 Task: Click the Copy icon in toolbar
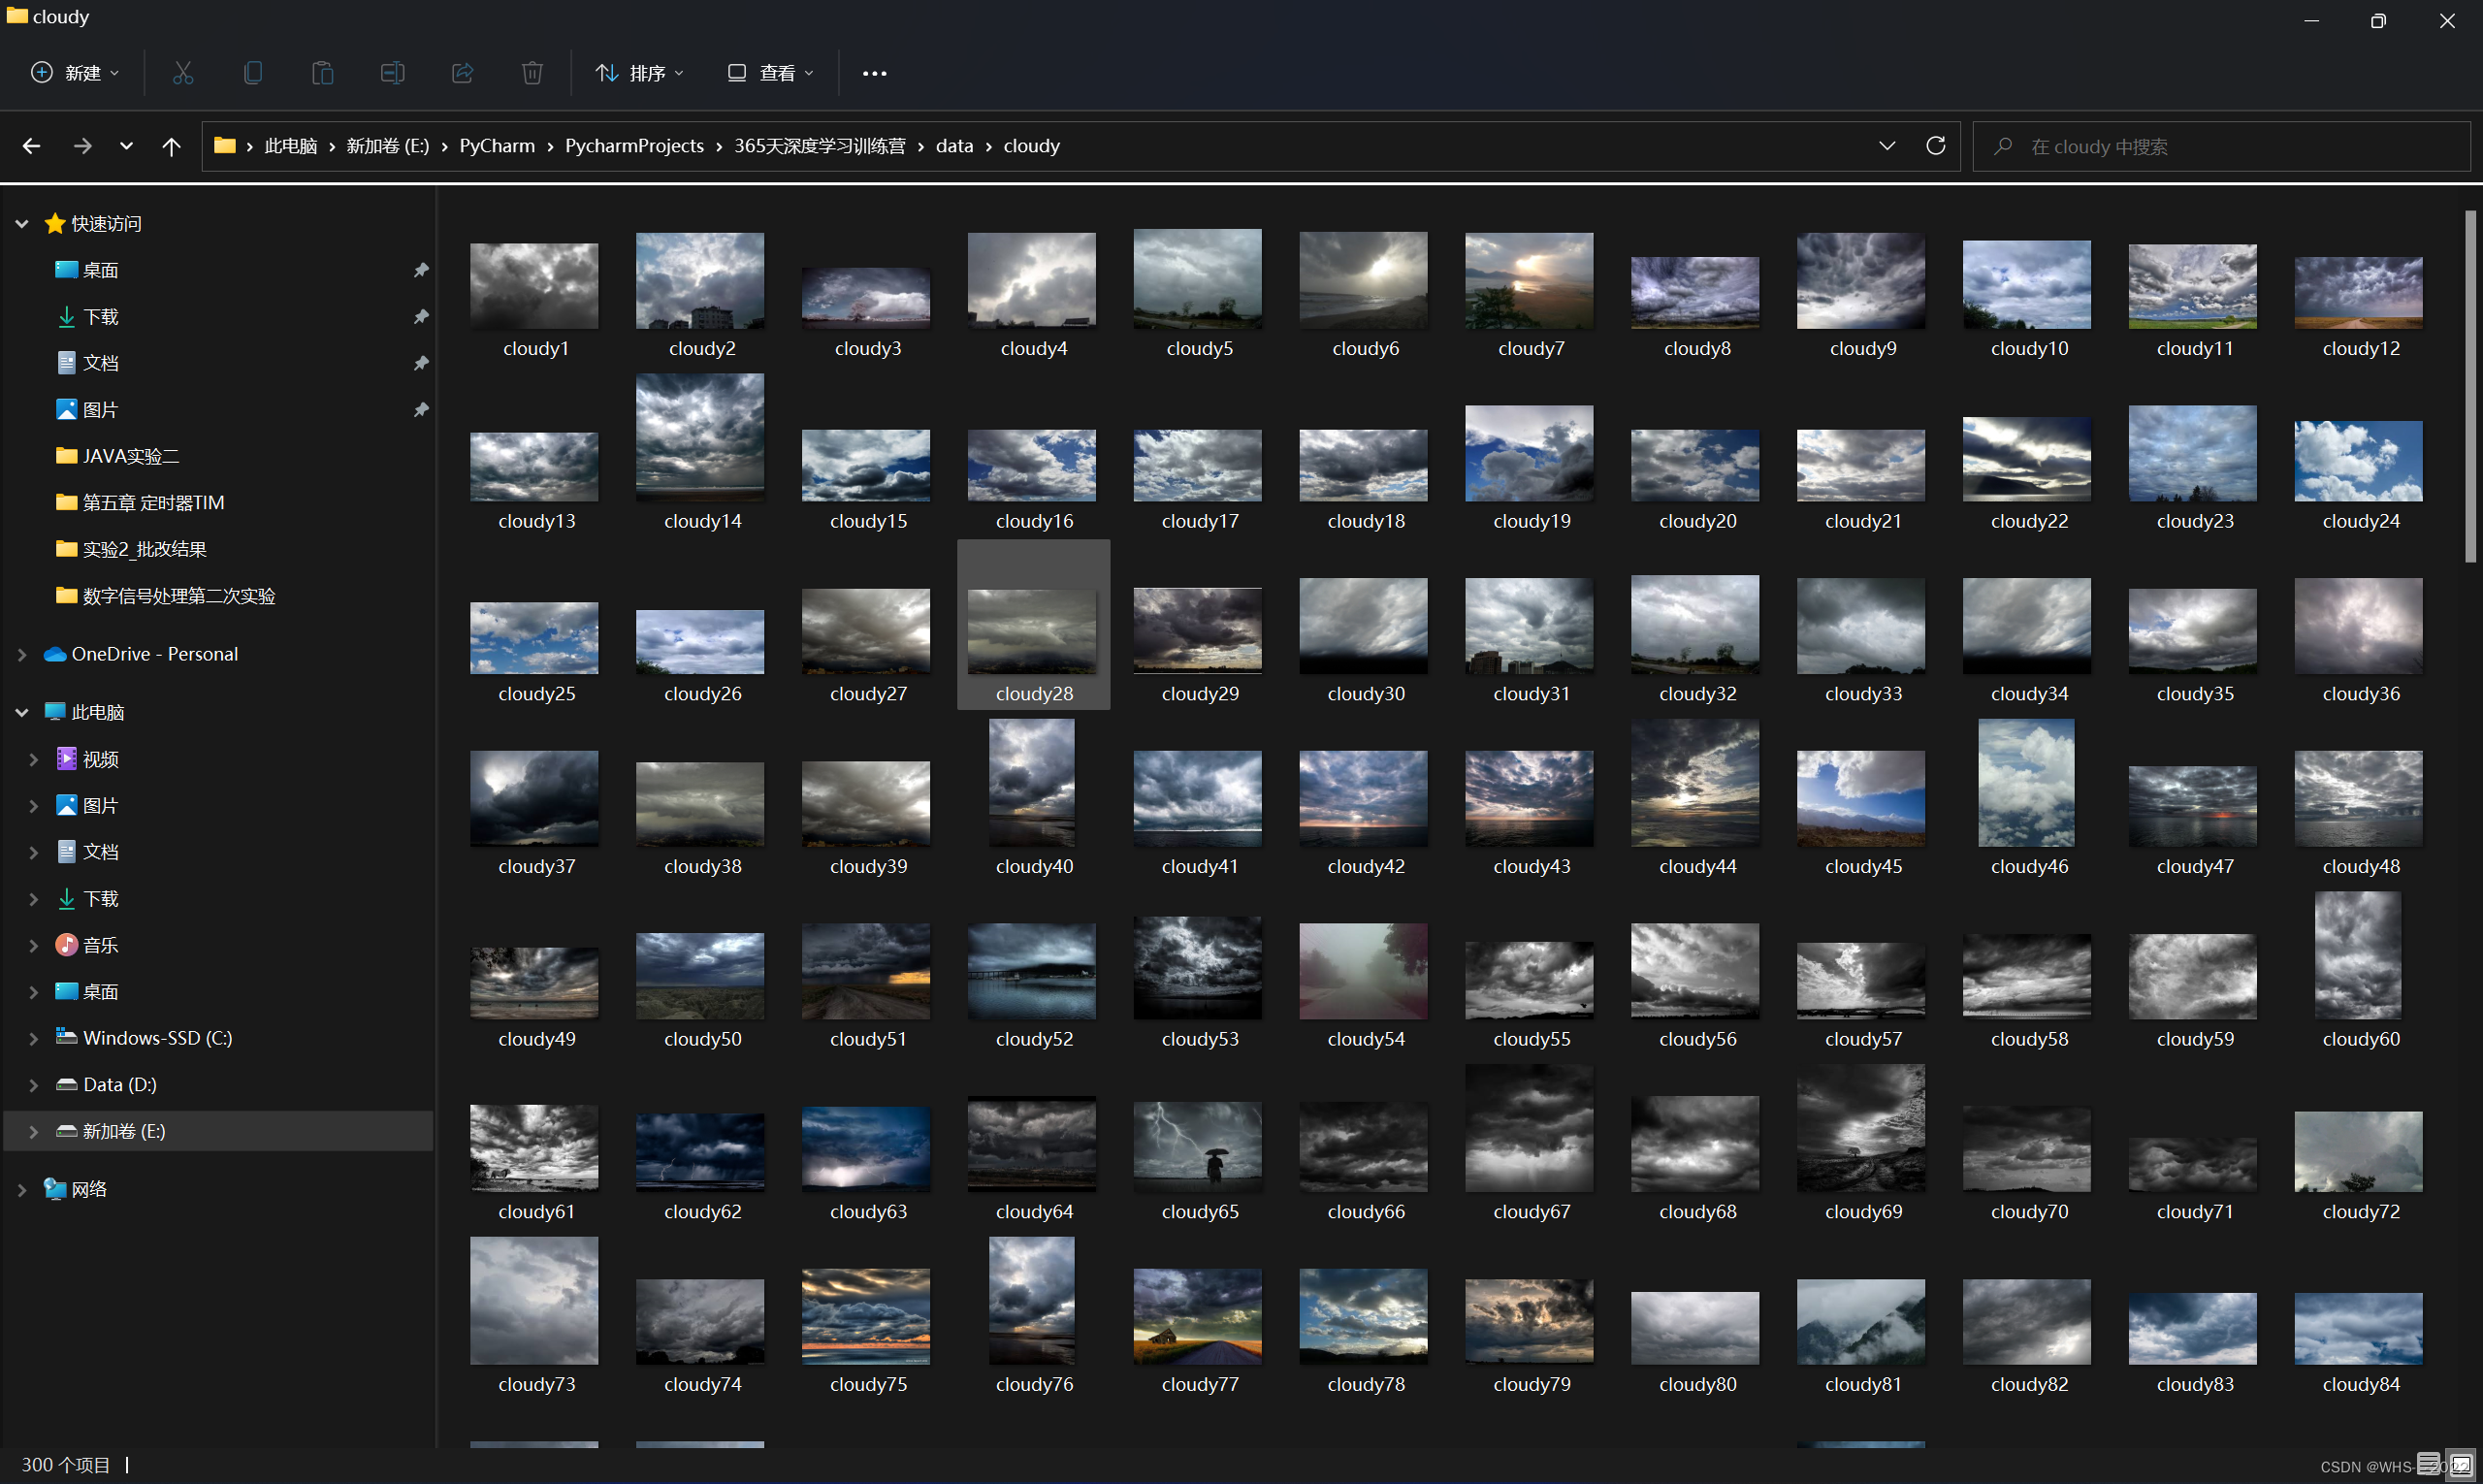click(x=253, y=73)
